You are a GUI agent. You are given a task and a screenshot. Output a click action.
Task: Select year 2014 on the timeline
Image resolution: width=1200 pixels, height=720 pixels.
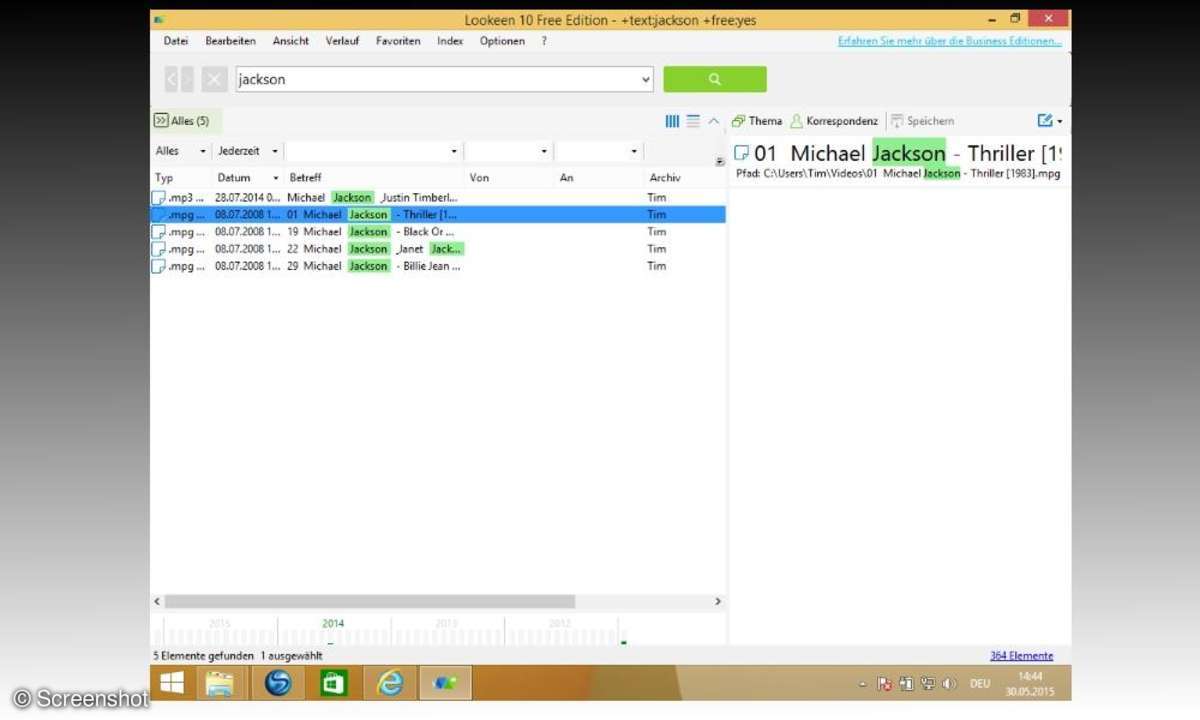point(333,624)
